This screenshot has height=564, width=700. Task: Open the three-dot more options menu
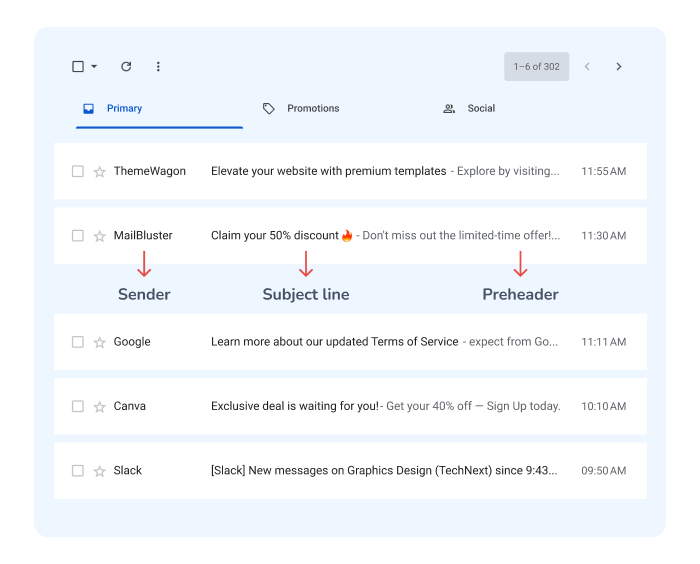158,67
